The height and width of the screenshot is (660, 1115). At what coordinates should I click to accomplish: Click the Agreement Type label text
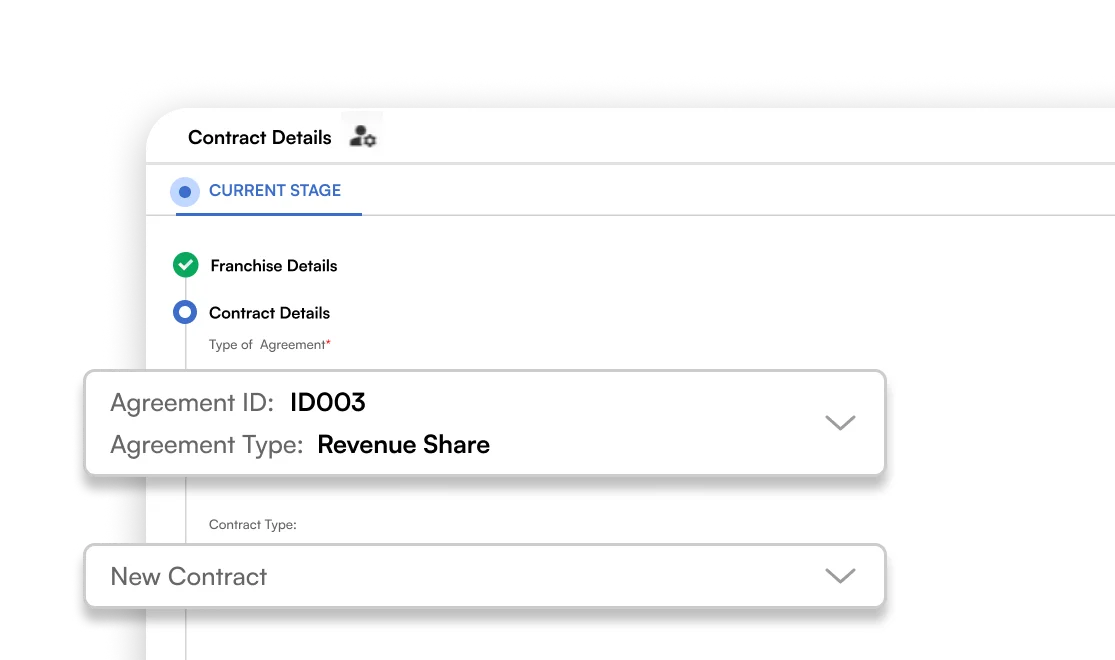207,445
